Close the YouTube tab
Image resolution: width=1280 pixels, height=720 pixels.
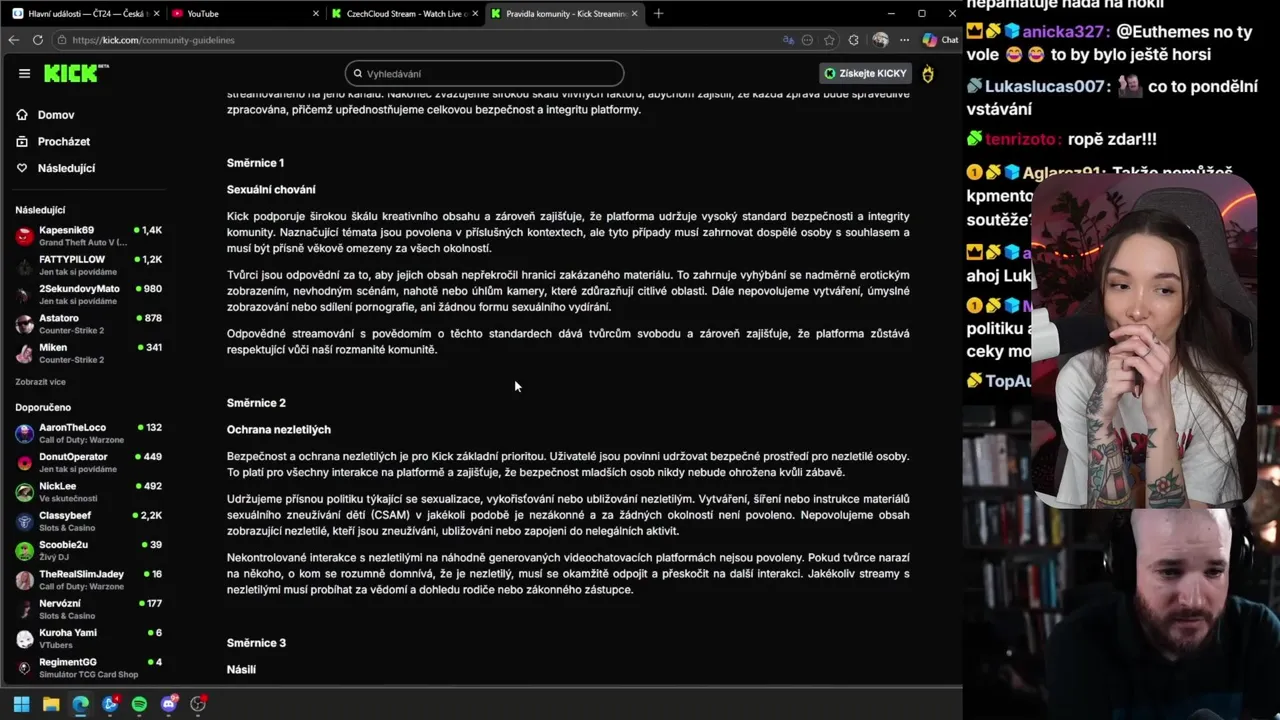(316, 13)
